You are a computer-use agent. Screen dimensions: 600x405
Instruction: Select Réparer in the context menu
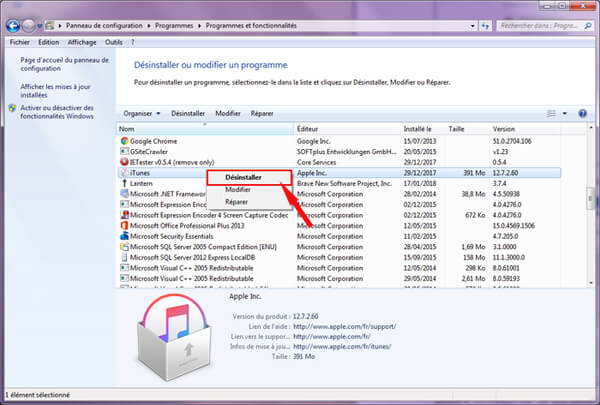pos(237,201)
